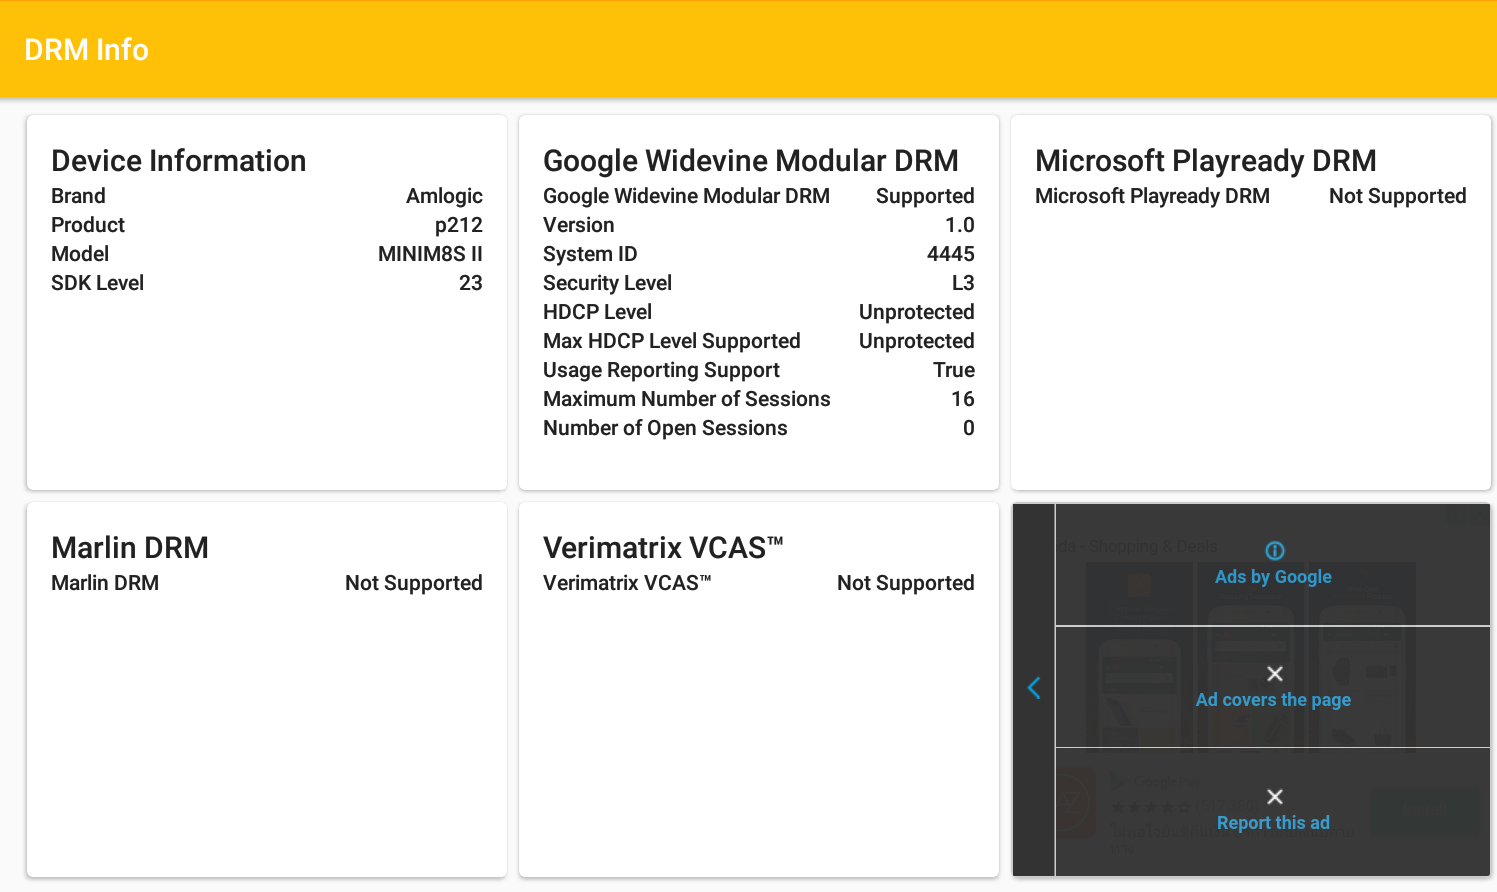Viewport: 1497px width, 892px height.
Task: Click the Model value MINIM8S II
Action: point(430,254)
